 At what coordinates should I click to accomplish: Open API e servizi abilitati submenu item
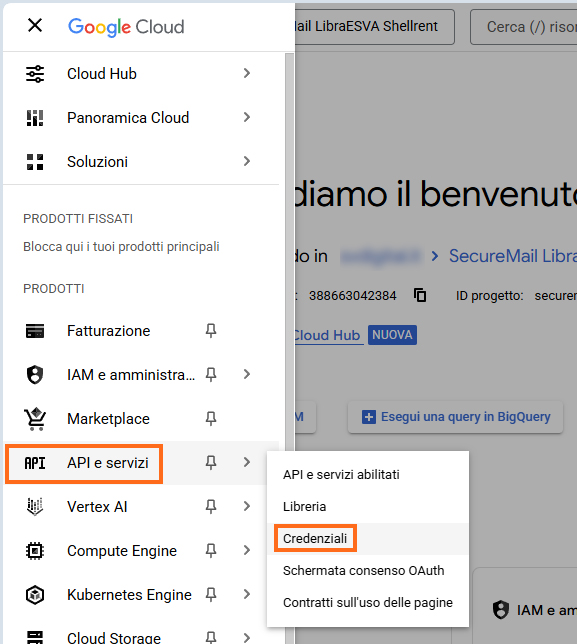tap(368, 475)
